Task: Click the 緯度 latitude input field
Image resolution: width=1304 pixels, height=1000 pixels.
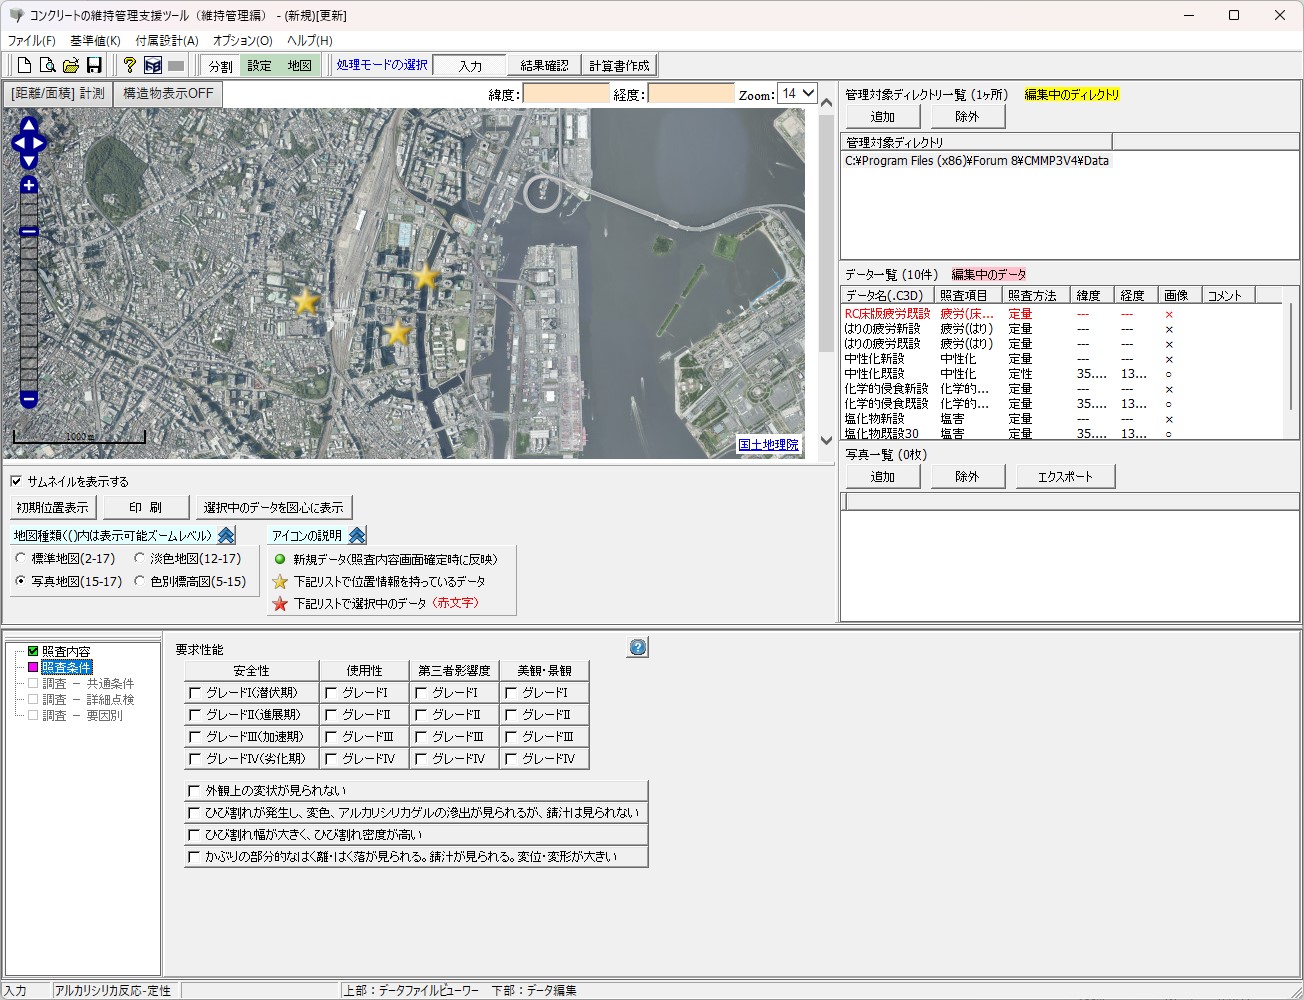Action: (565, 94)
